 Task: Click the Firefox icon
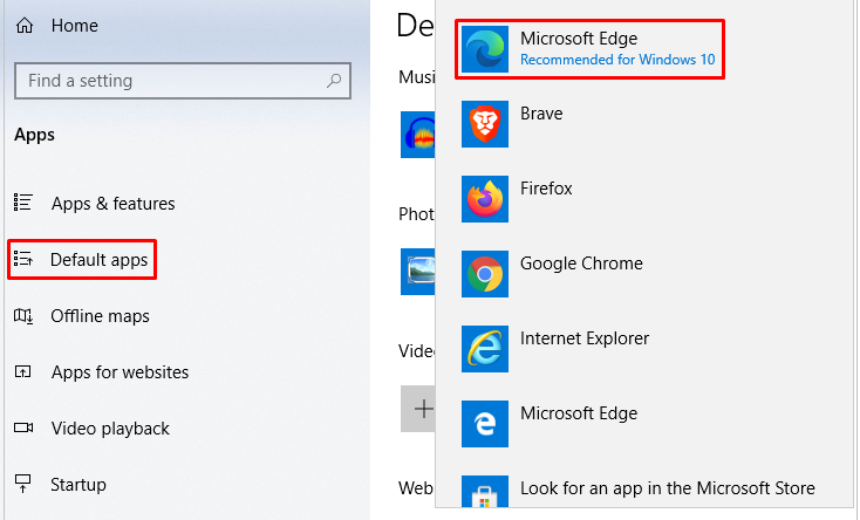pos(485,199)
